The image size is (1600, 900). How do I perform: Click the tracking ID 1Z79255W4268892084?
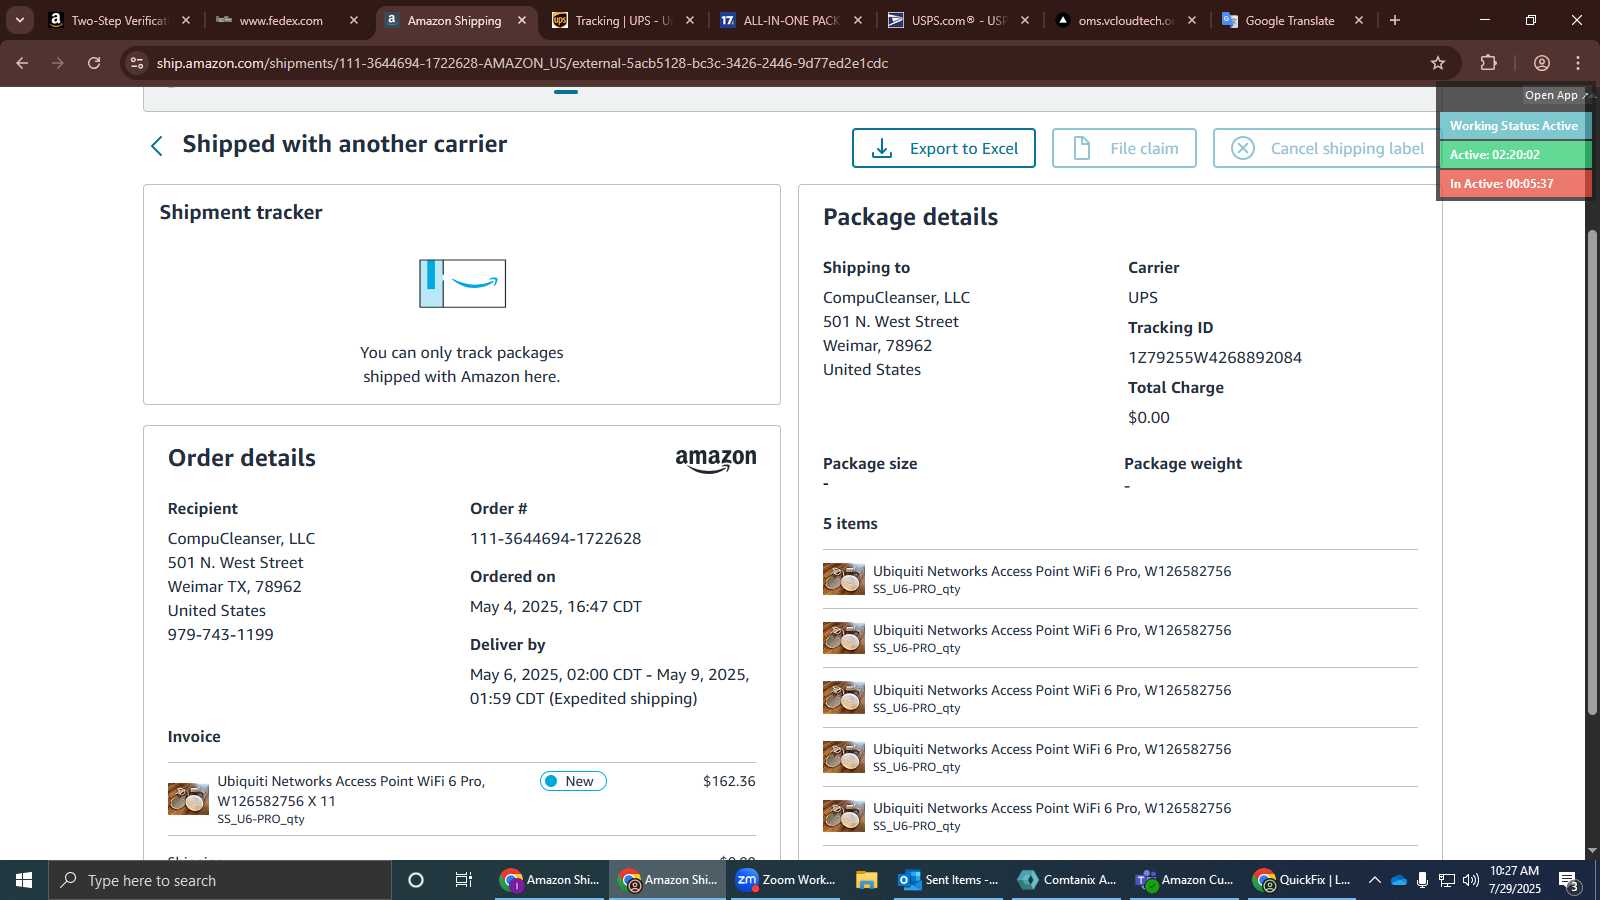(1215, 358)
